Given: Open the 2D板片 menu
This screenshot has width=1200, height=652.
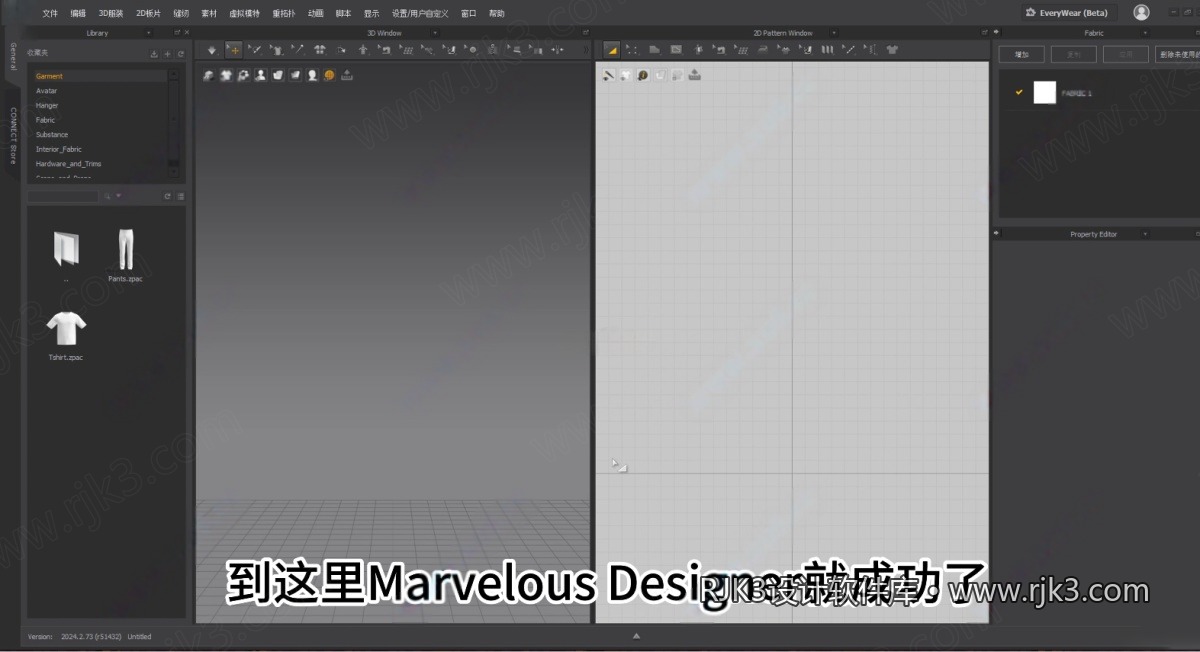Looking at the screenshot, I should click(x=148, y=13).
